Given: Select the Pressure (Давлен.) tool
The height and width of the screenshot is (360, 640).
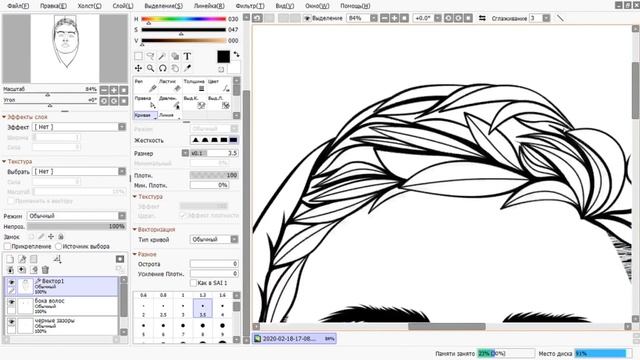Looking at the screenshot, I should 170,102.
